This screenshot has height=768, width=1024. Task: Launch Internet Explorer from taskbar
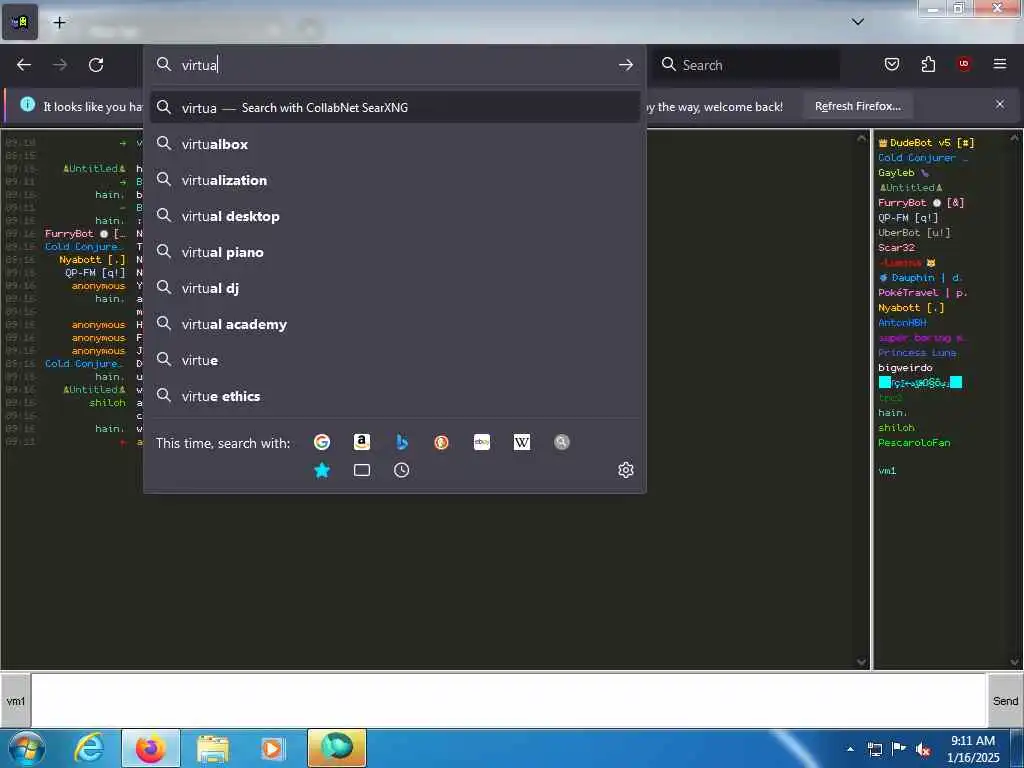(89, 748)
